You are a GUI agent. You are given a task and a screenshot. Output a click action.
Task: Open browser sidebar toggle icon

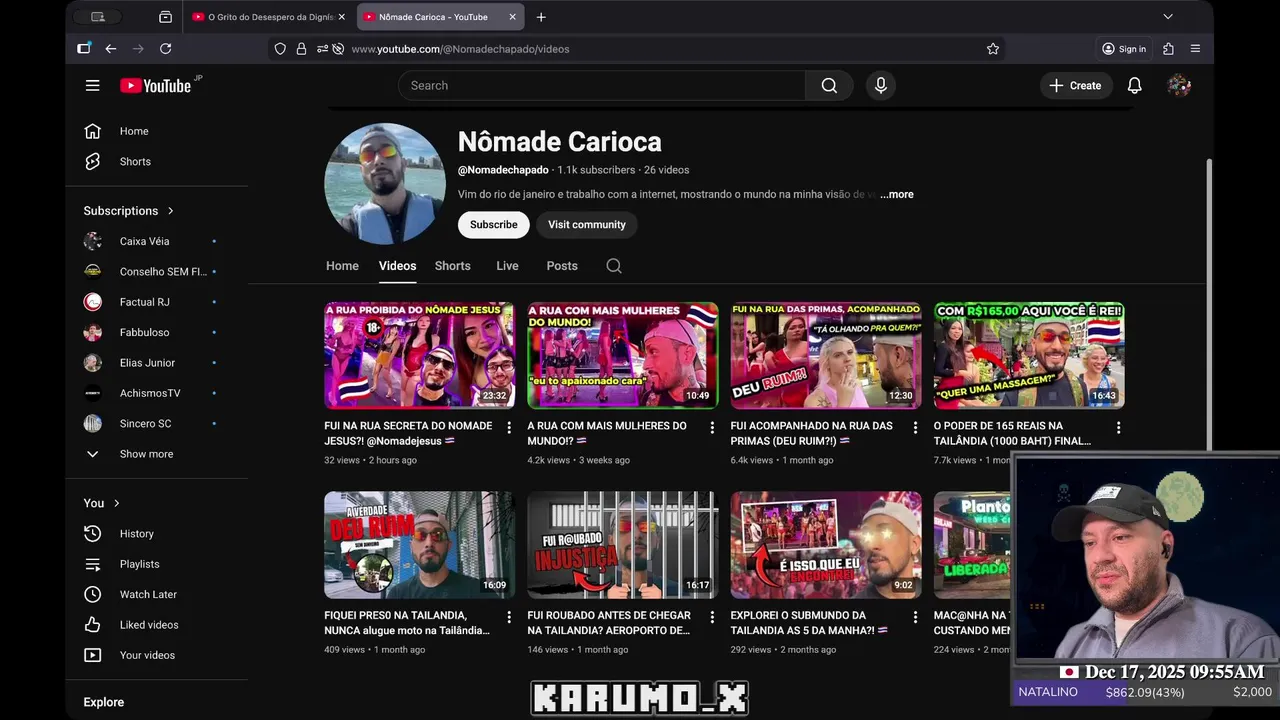(84, 48)
